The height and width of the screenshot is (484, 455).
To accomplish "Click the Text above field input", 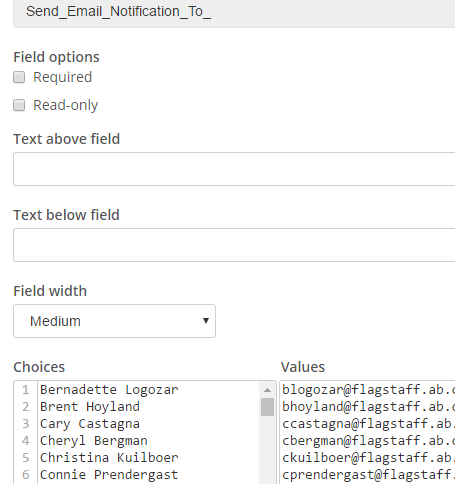I will pos(234,169).
